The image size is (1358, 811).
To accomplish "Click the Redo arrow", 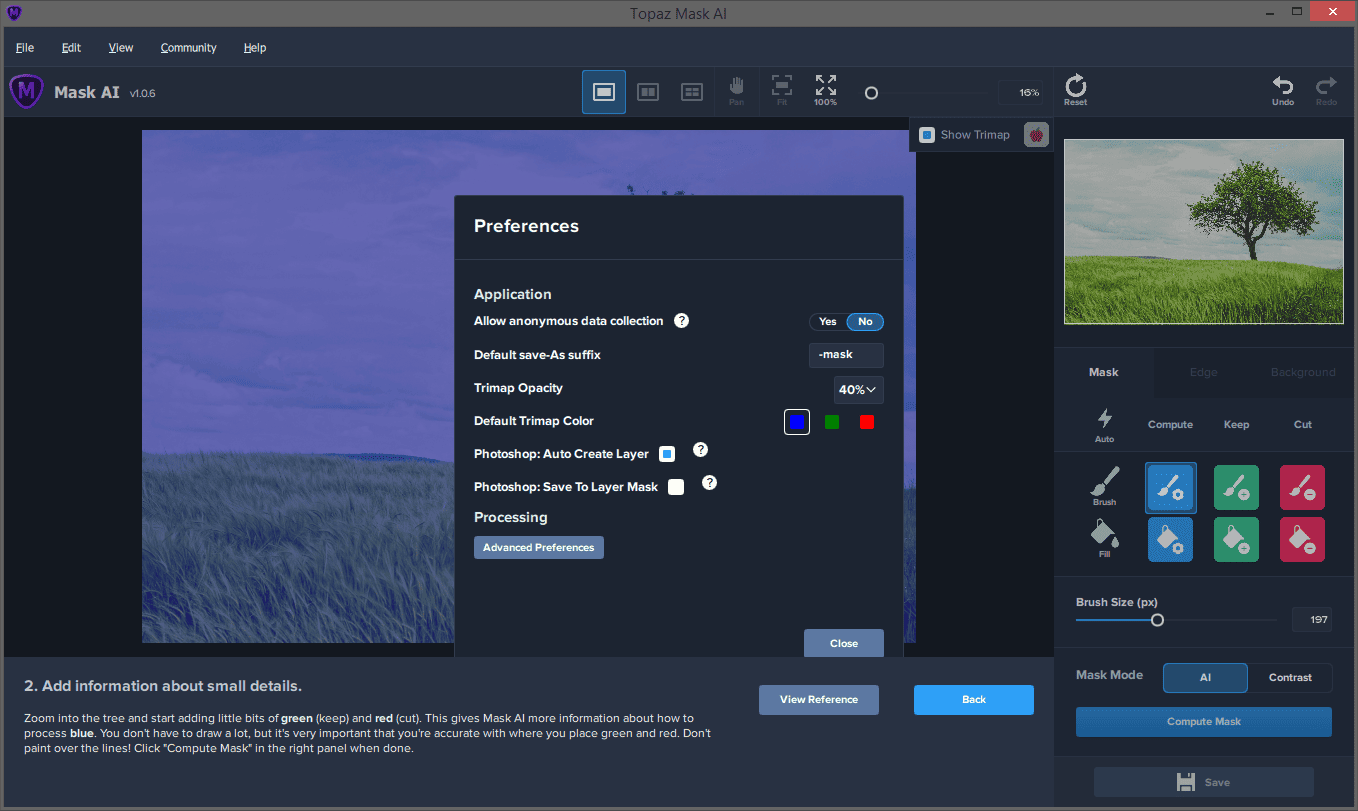I will [1326, 90].
